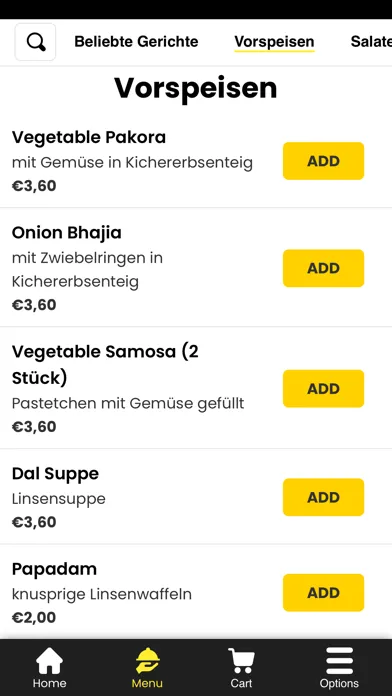The width and height of the screenshot is (392, 696).
Task: Open the search magnifier icon
Action: 36,42
